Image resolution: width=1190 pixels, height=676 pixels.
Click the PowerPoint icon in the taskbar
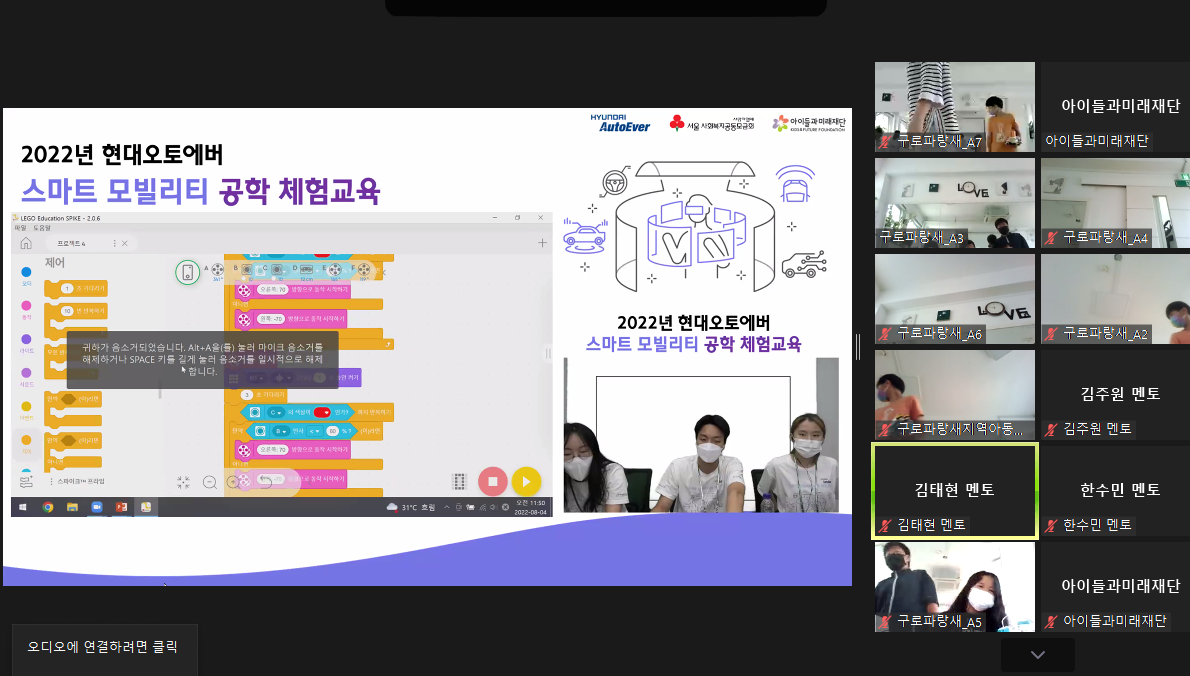121,507
